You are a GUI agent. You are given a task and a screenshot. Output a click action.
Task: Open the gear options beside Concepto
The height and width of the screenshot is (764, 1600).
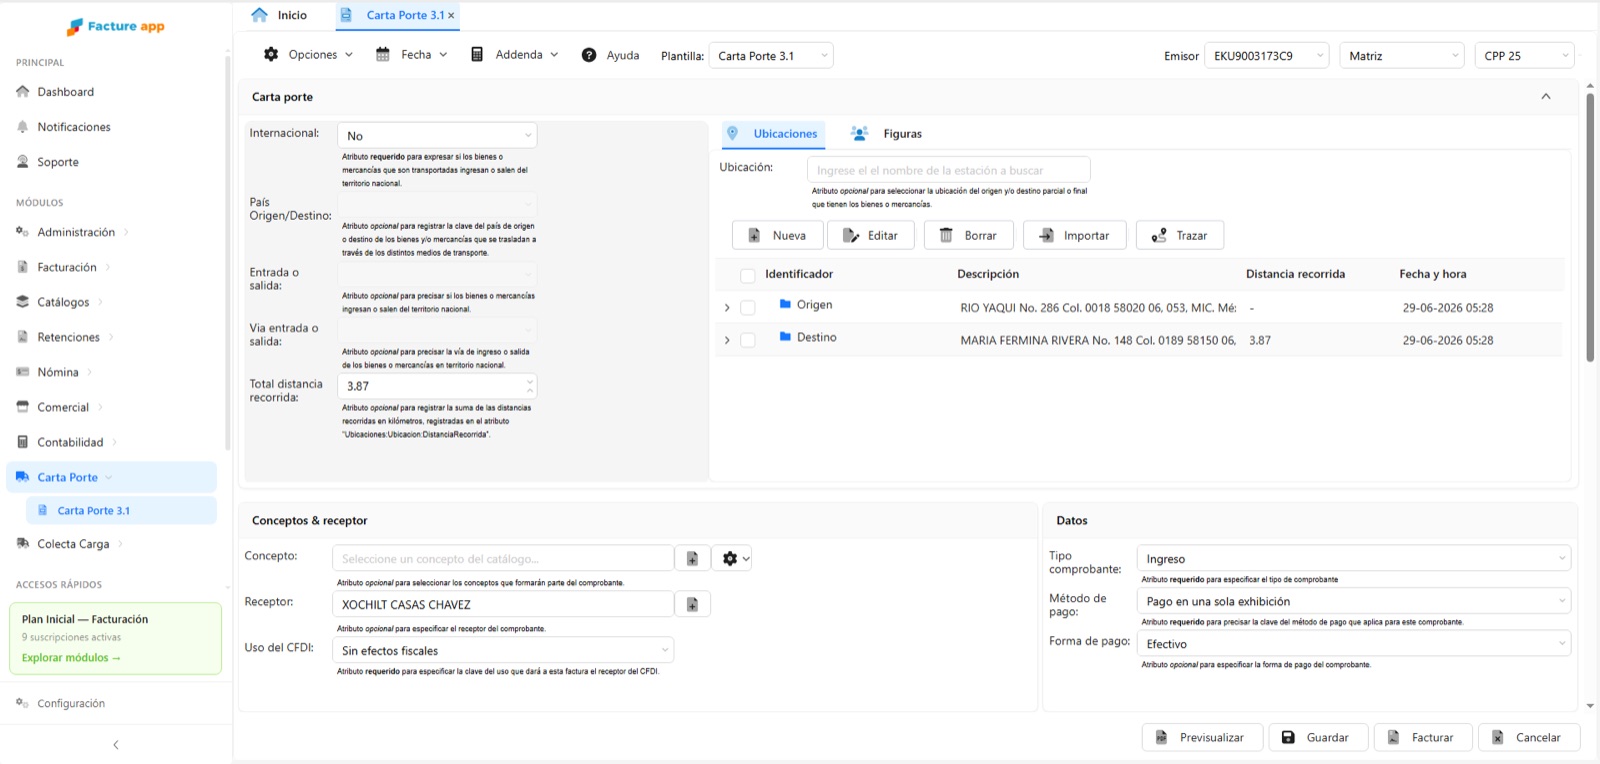(x=735, y=559)
